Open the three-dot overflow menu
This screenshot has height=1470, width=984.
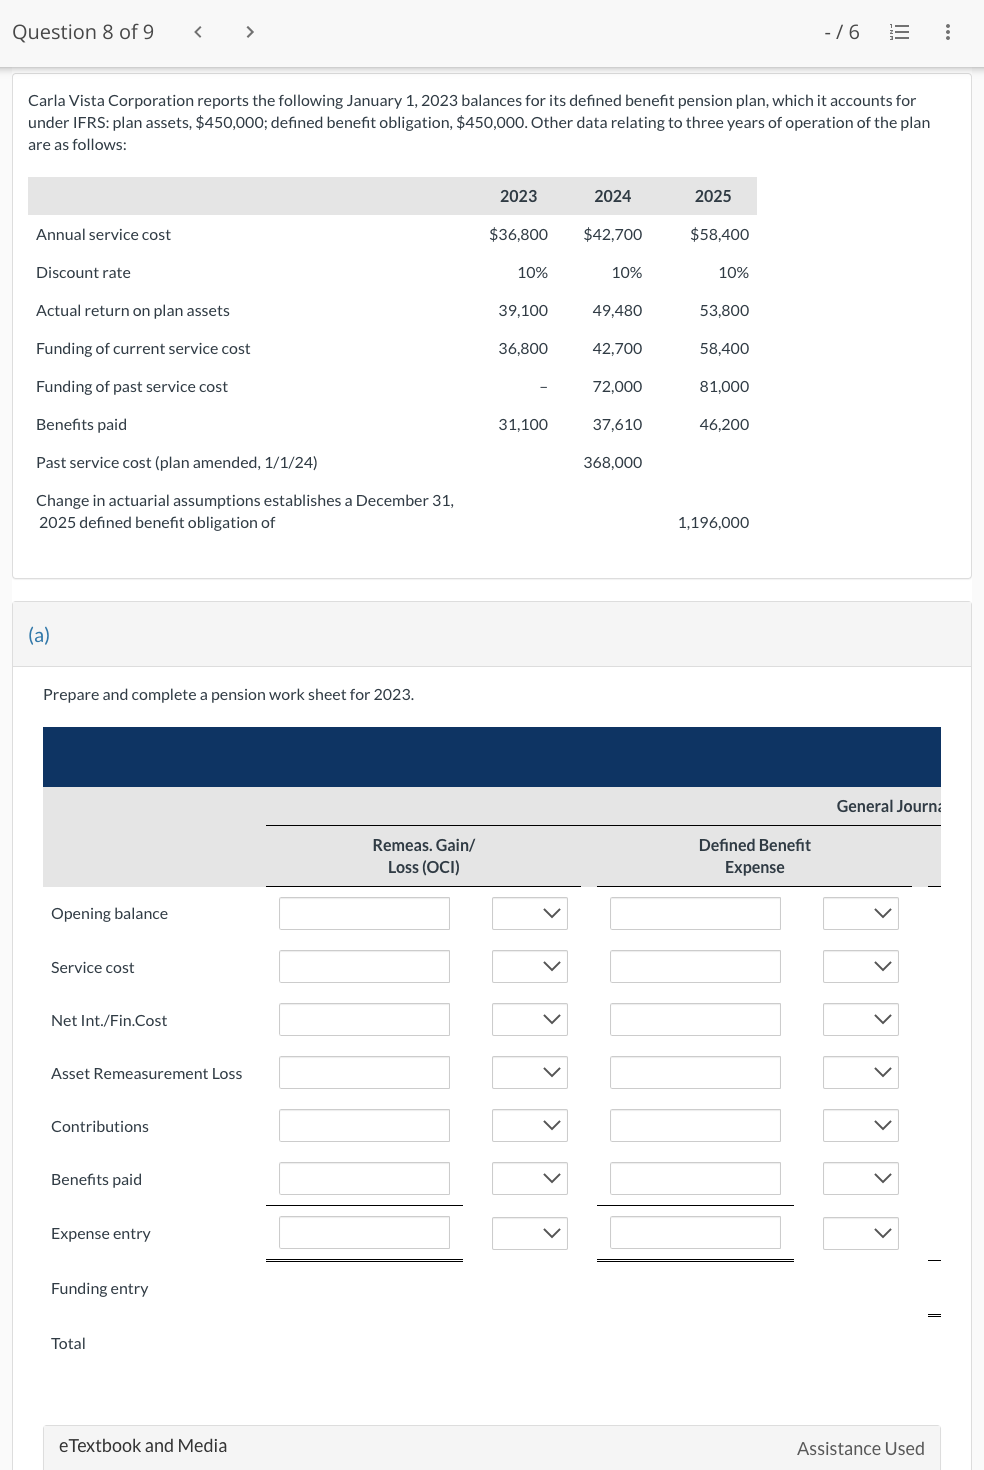coord(946,31)
